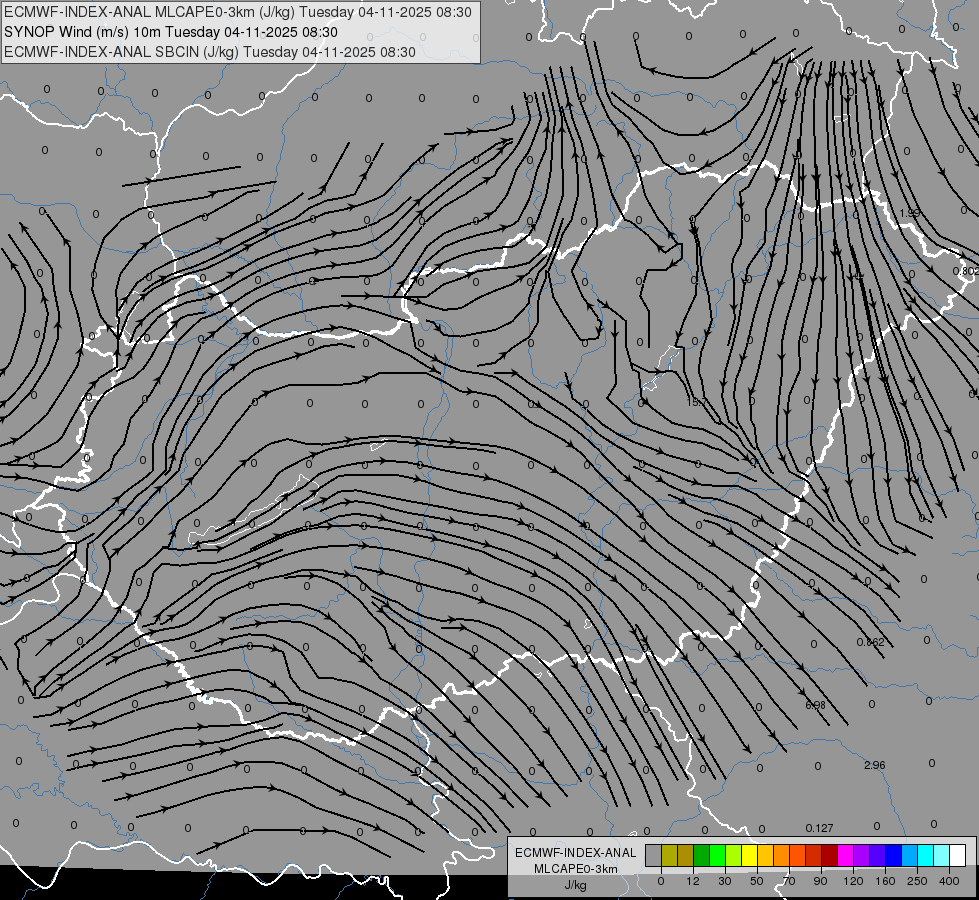
Task: Click the '50' legend scale label
Action: (757, 881)
